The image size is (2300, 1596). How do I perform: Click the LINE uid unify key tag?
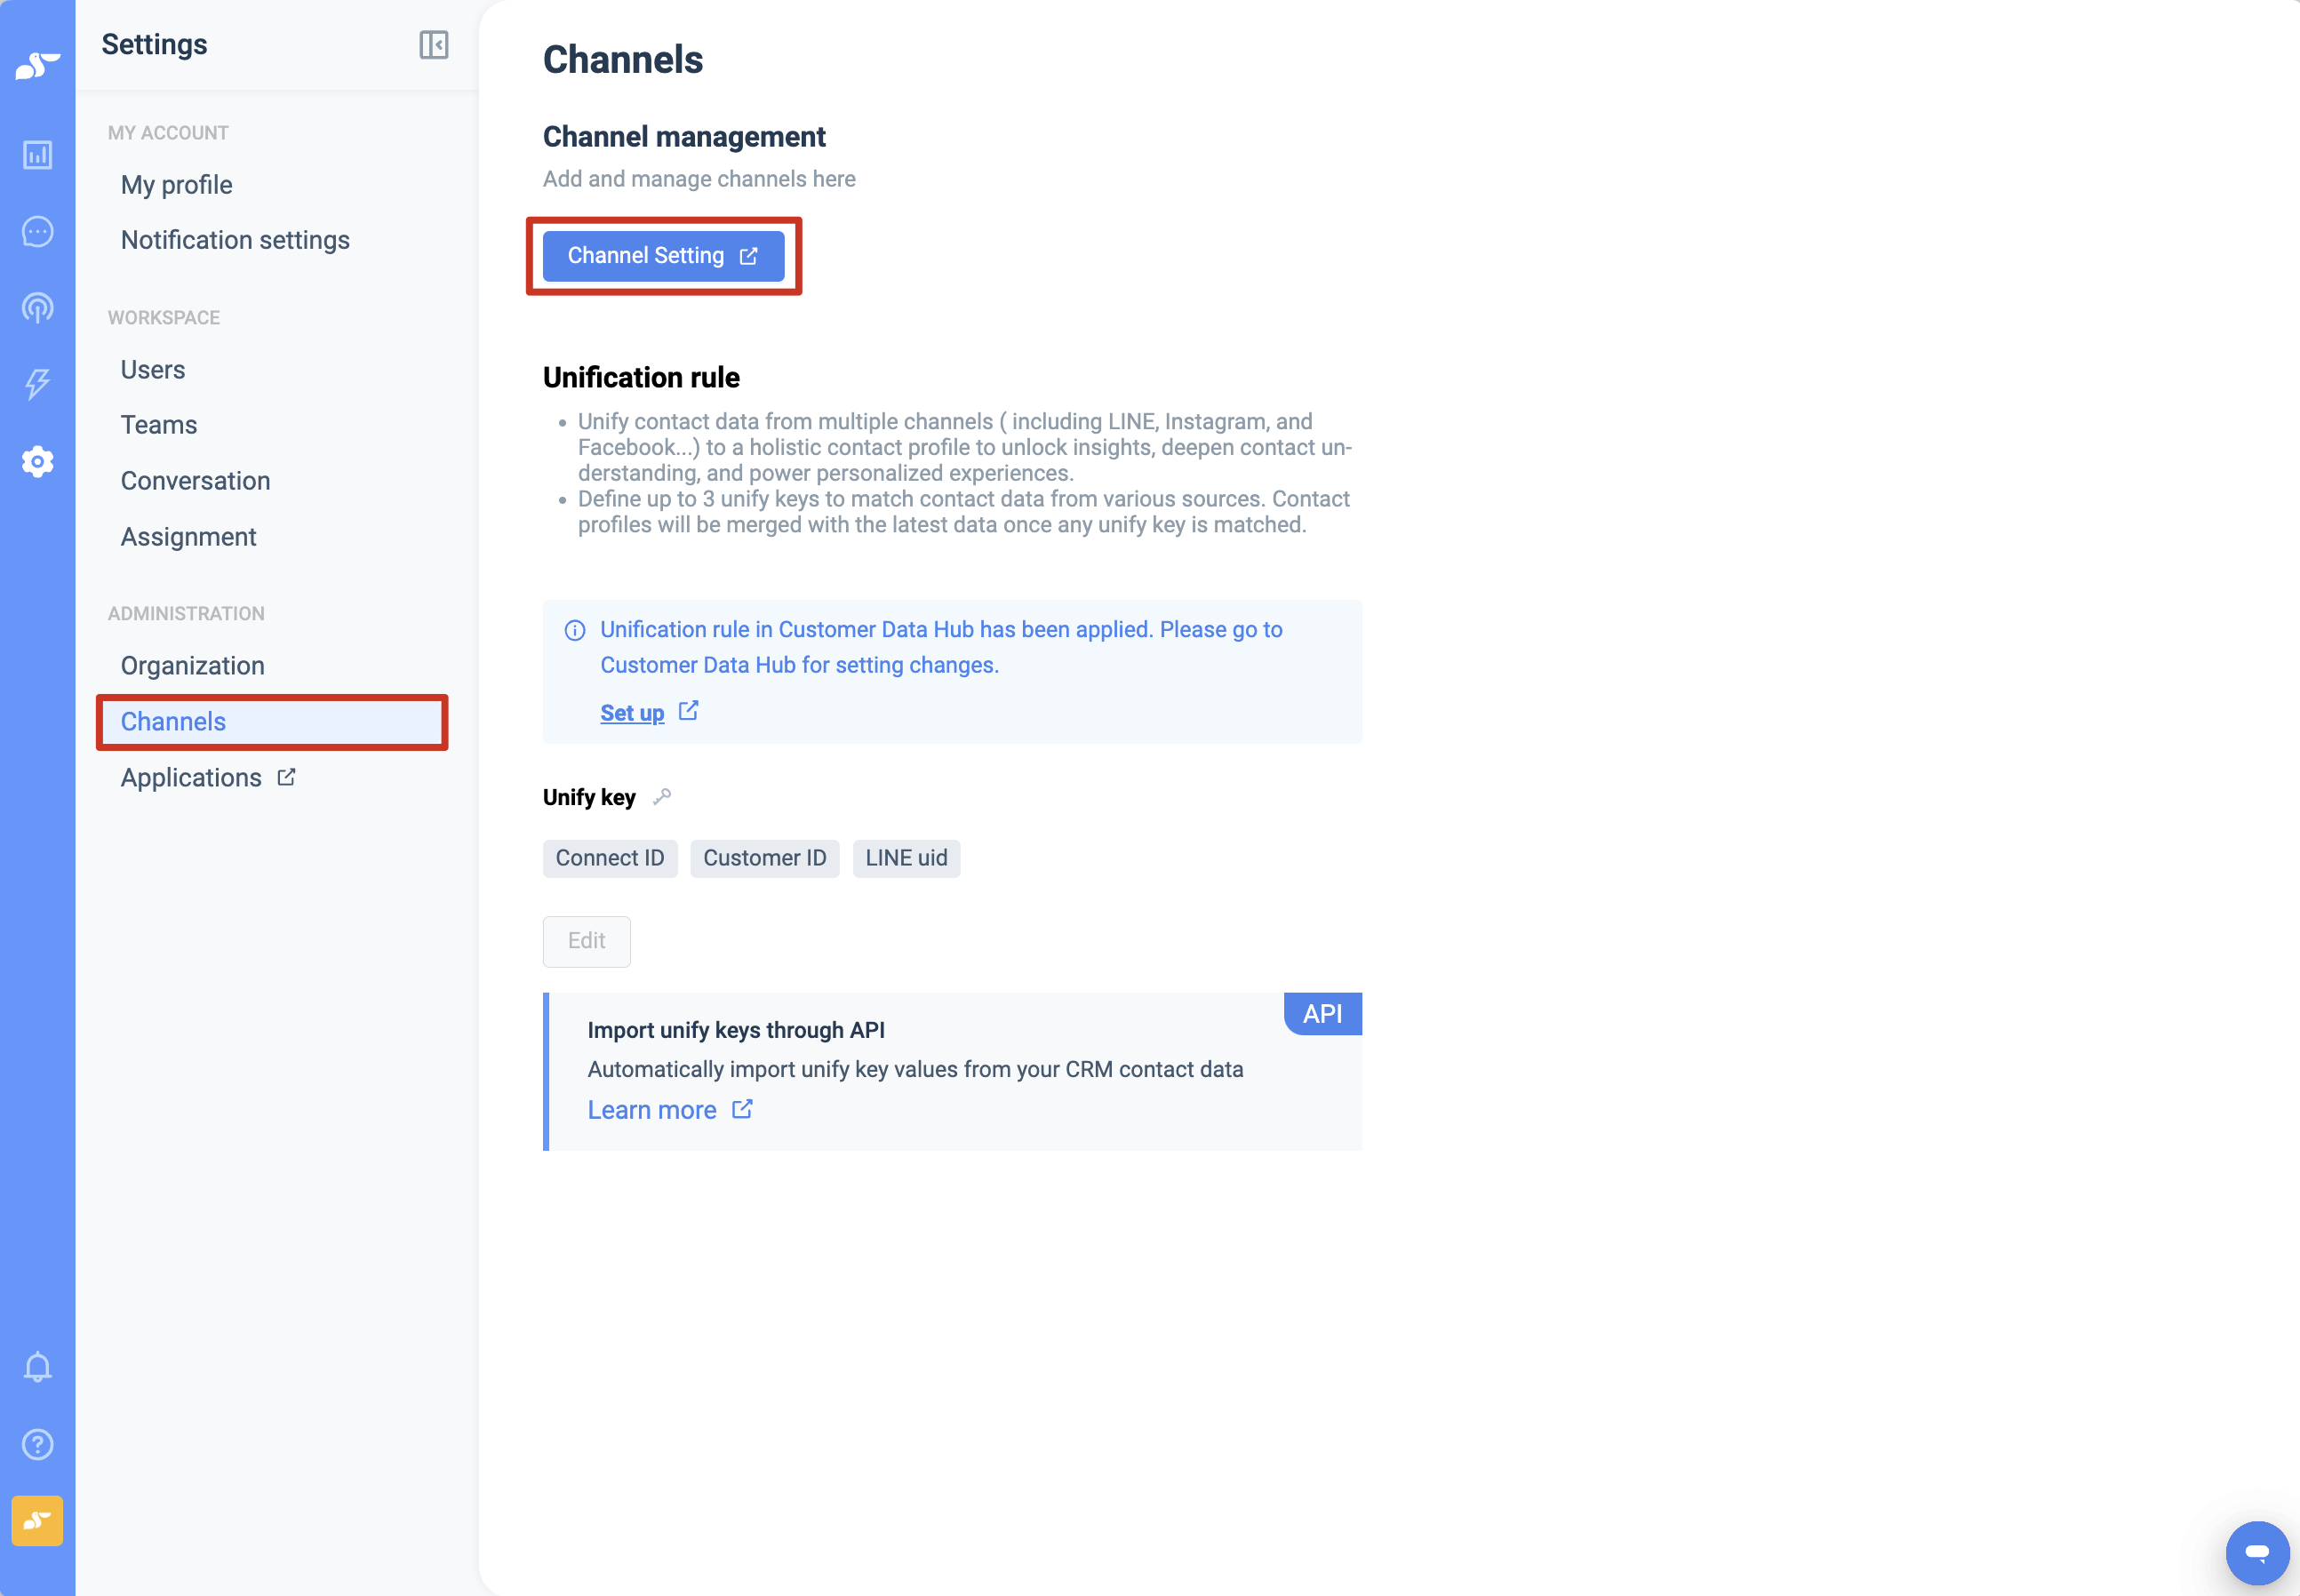[x=906, y=858]
